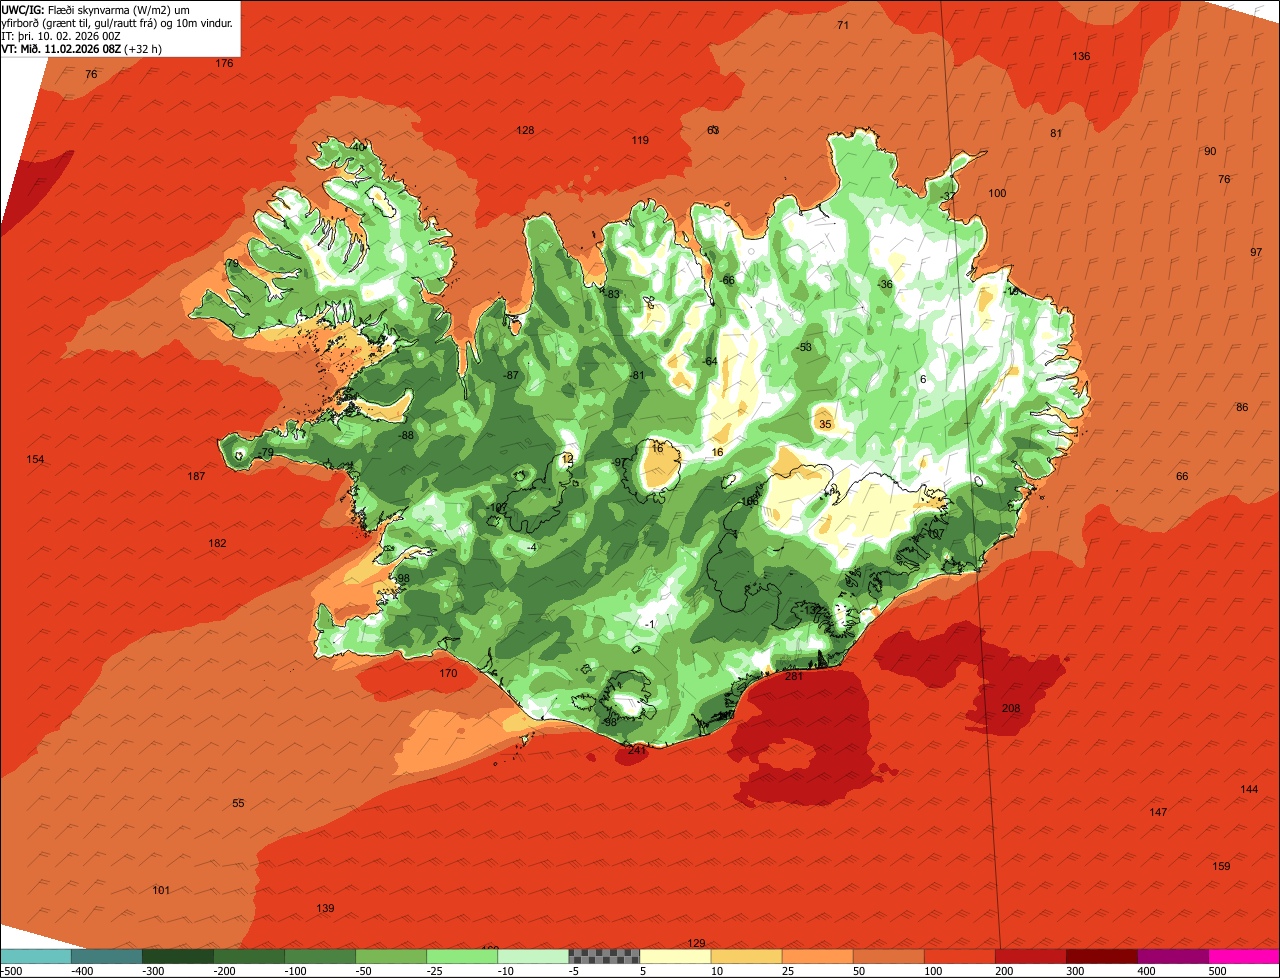Click the legend label -100
The height and width of the screenshot is (978, 1280).
295,970
